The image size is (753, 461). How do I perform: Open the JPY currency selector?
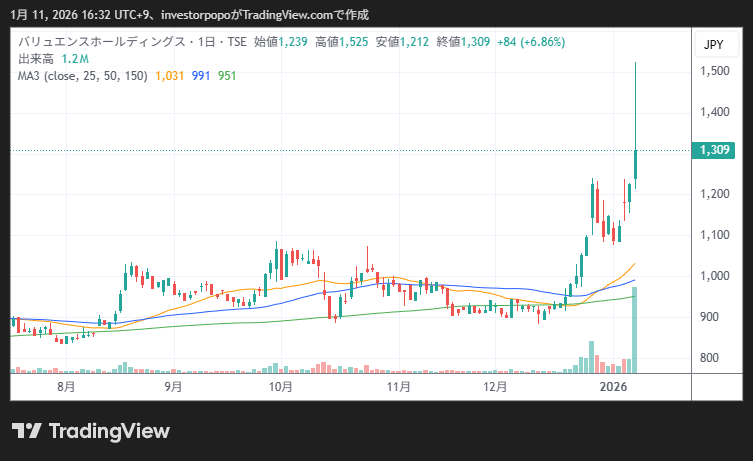point(713,45)
